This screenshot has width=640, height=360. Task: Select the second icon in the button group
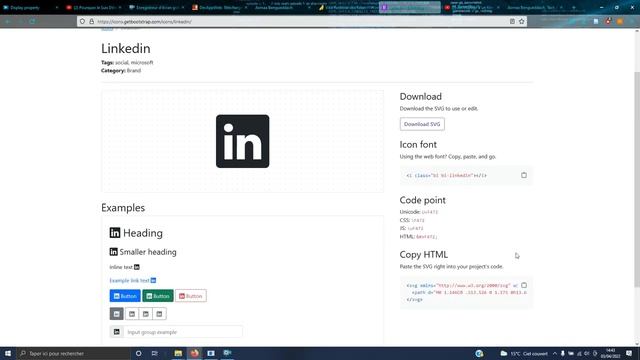pyautogui.click(x=132, y=314)
